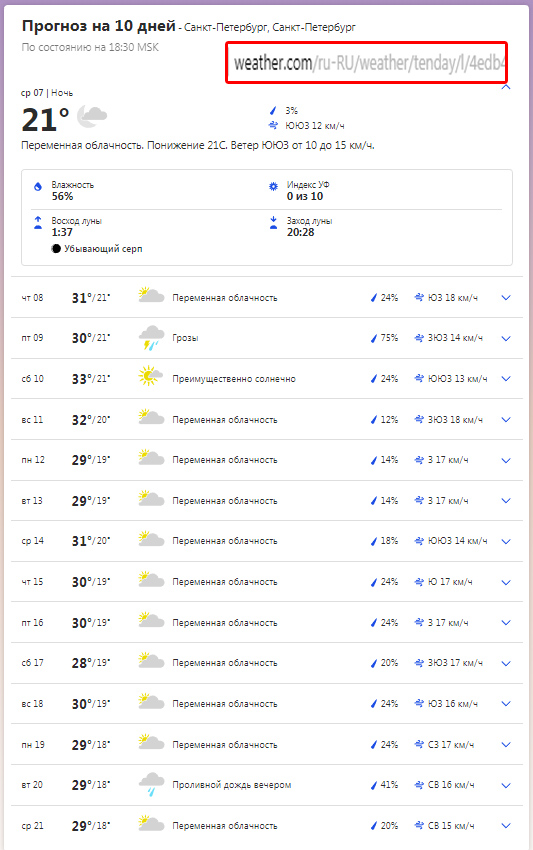Click the moonrise arrow icon near Восход луны
Image resolution: width=533 pixels, height=850 pixels.
tap(38, 222)
